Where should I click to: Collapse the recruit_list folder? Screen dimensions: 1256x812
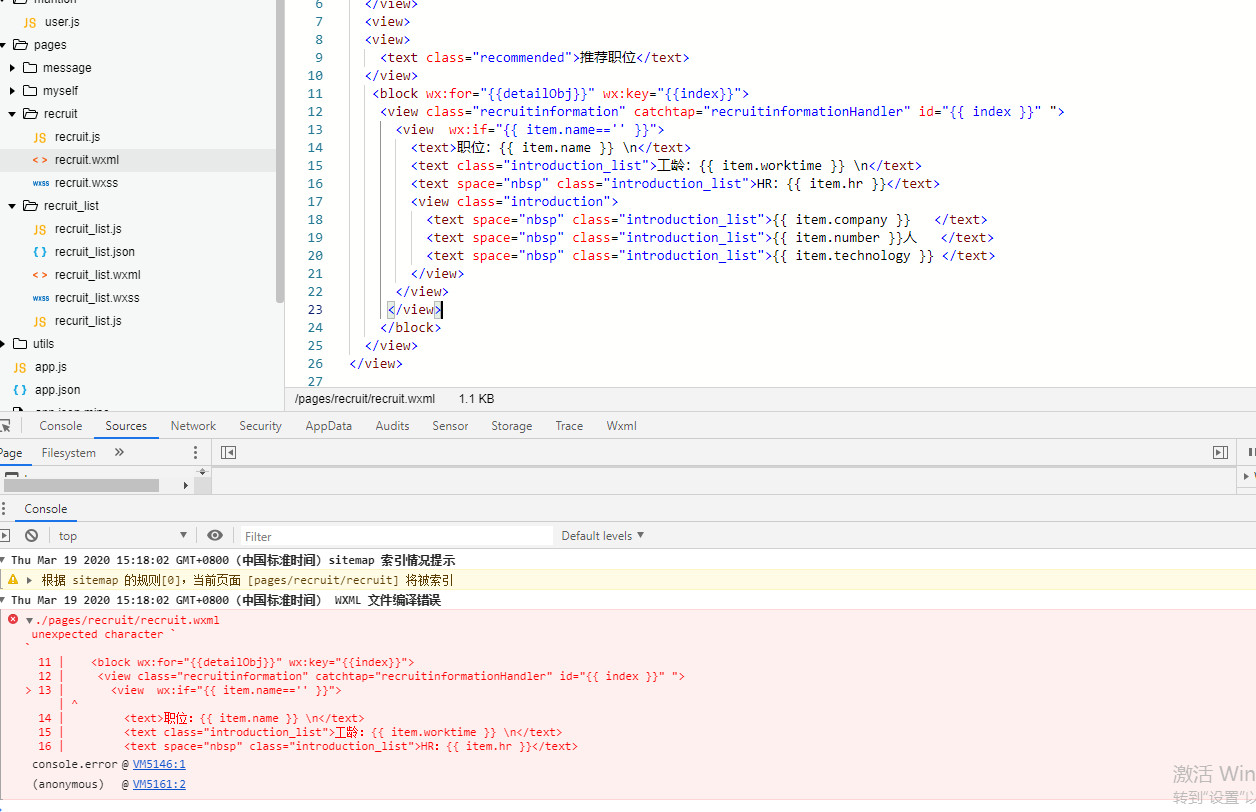(x=12, y=206)
